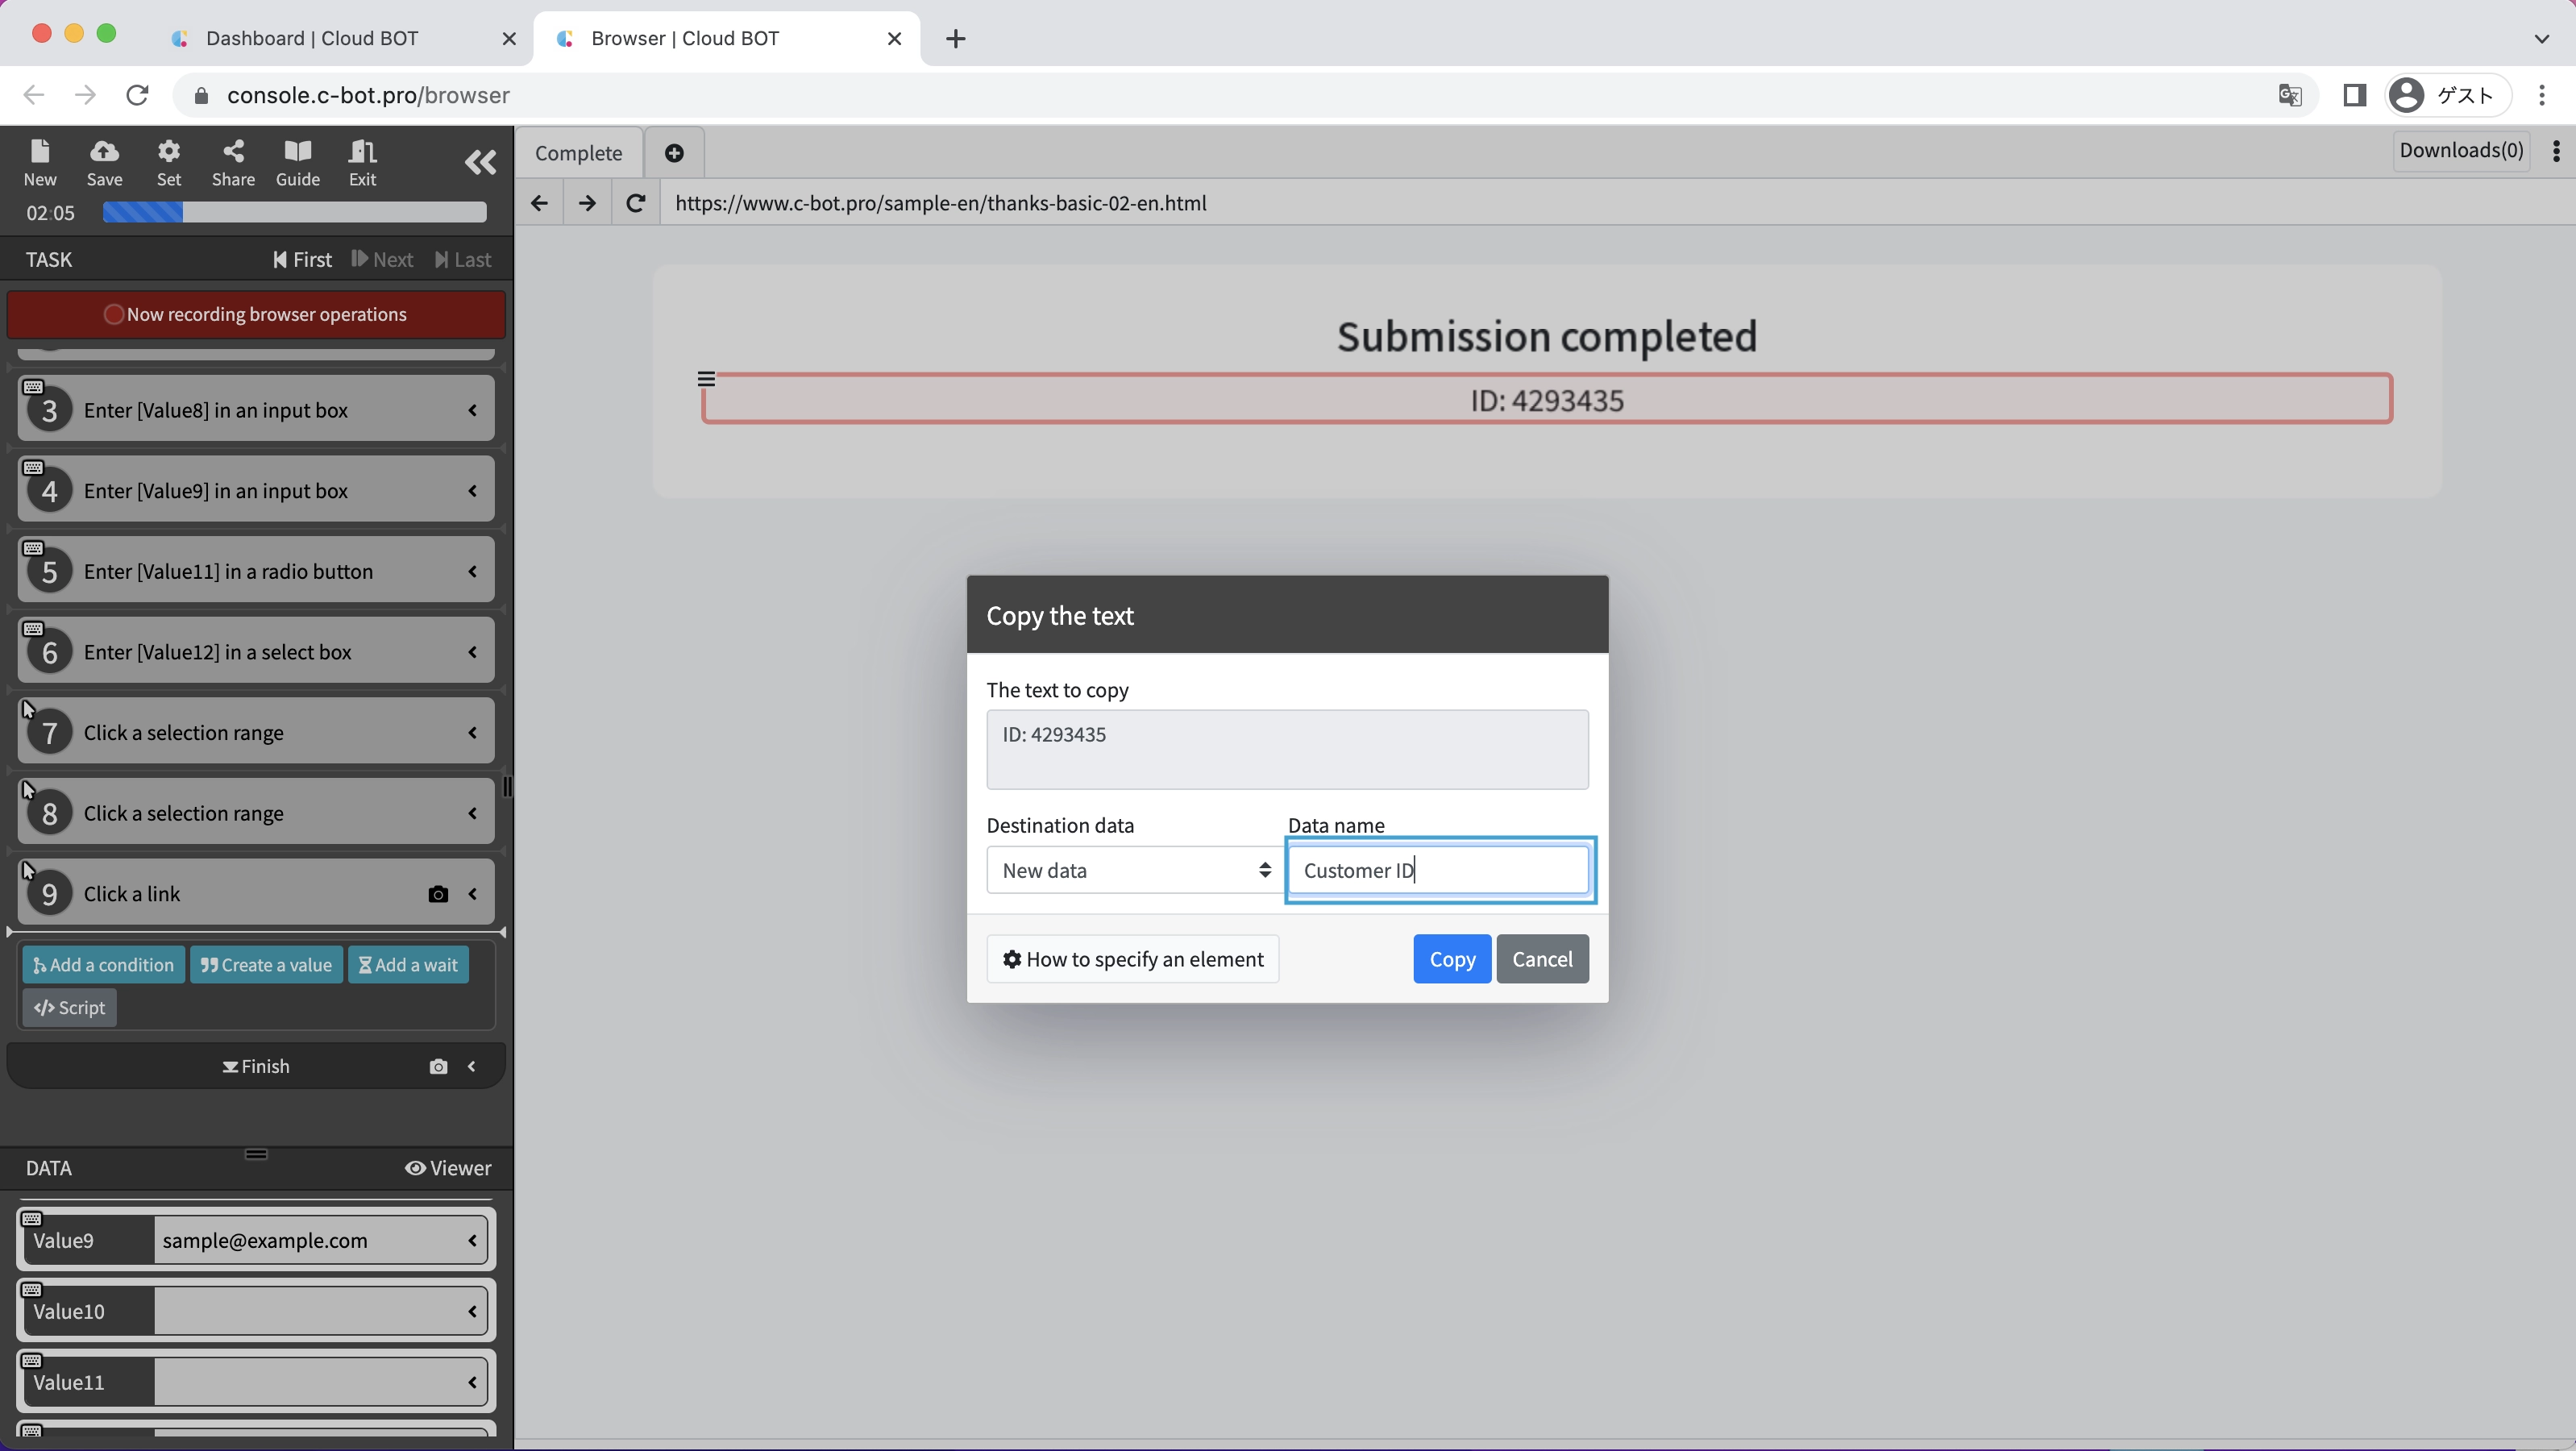
Task: Switch to Dashboard | Cloud BOT tab
Action: tap(312, 38)
